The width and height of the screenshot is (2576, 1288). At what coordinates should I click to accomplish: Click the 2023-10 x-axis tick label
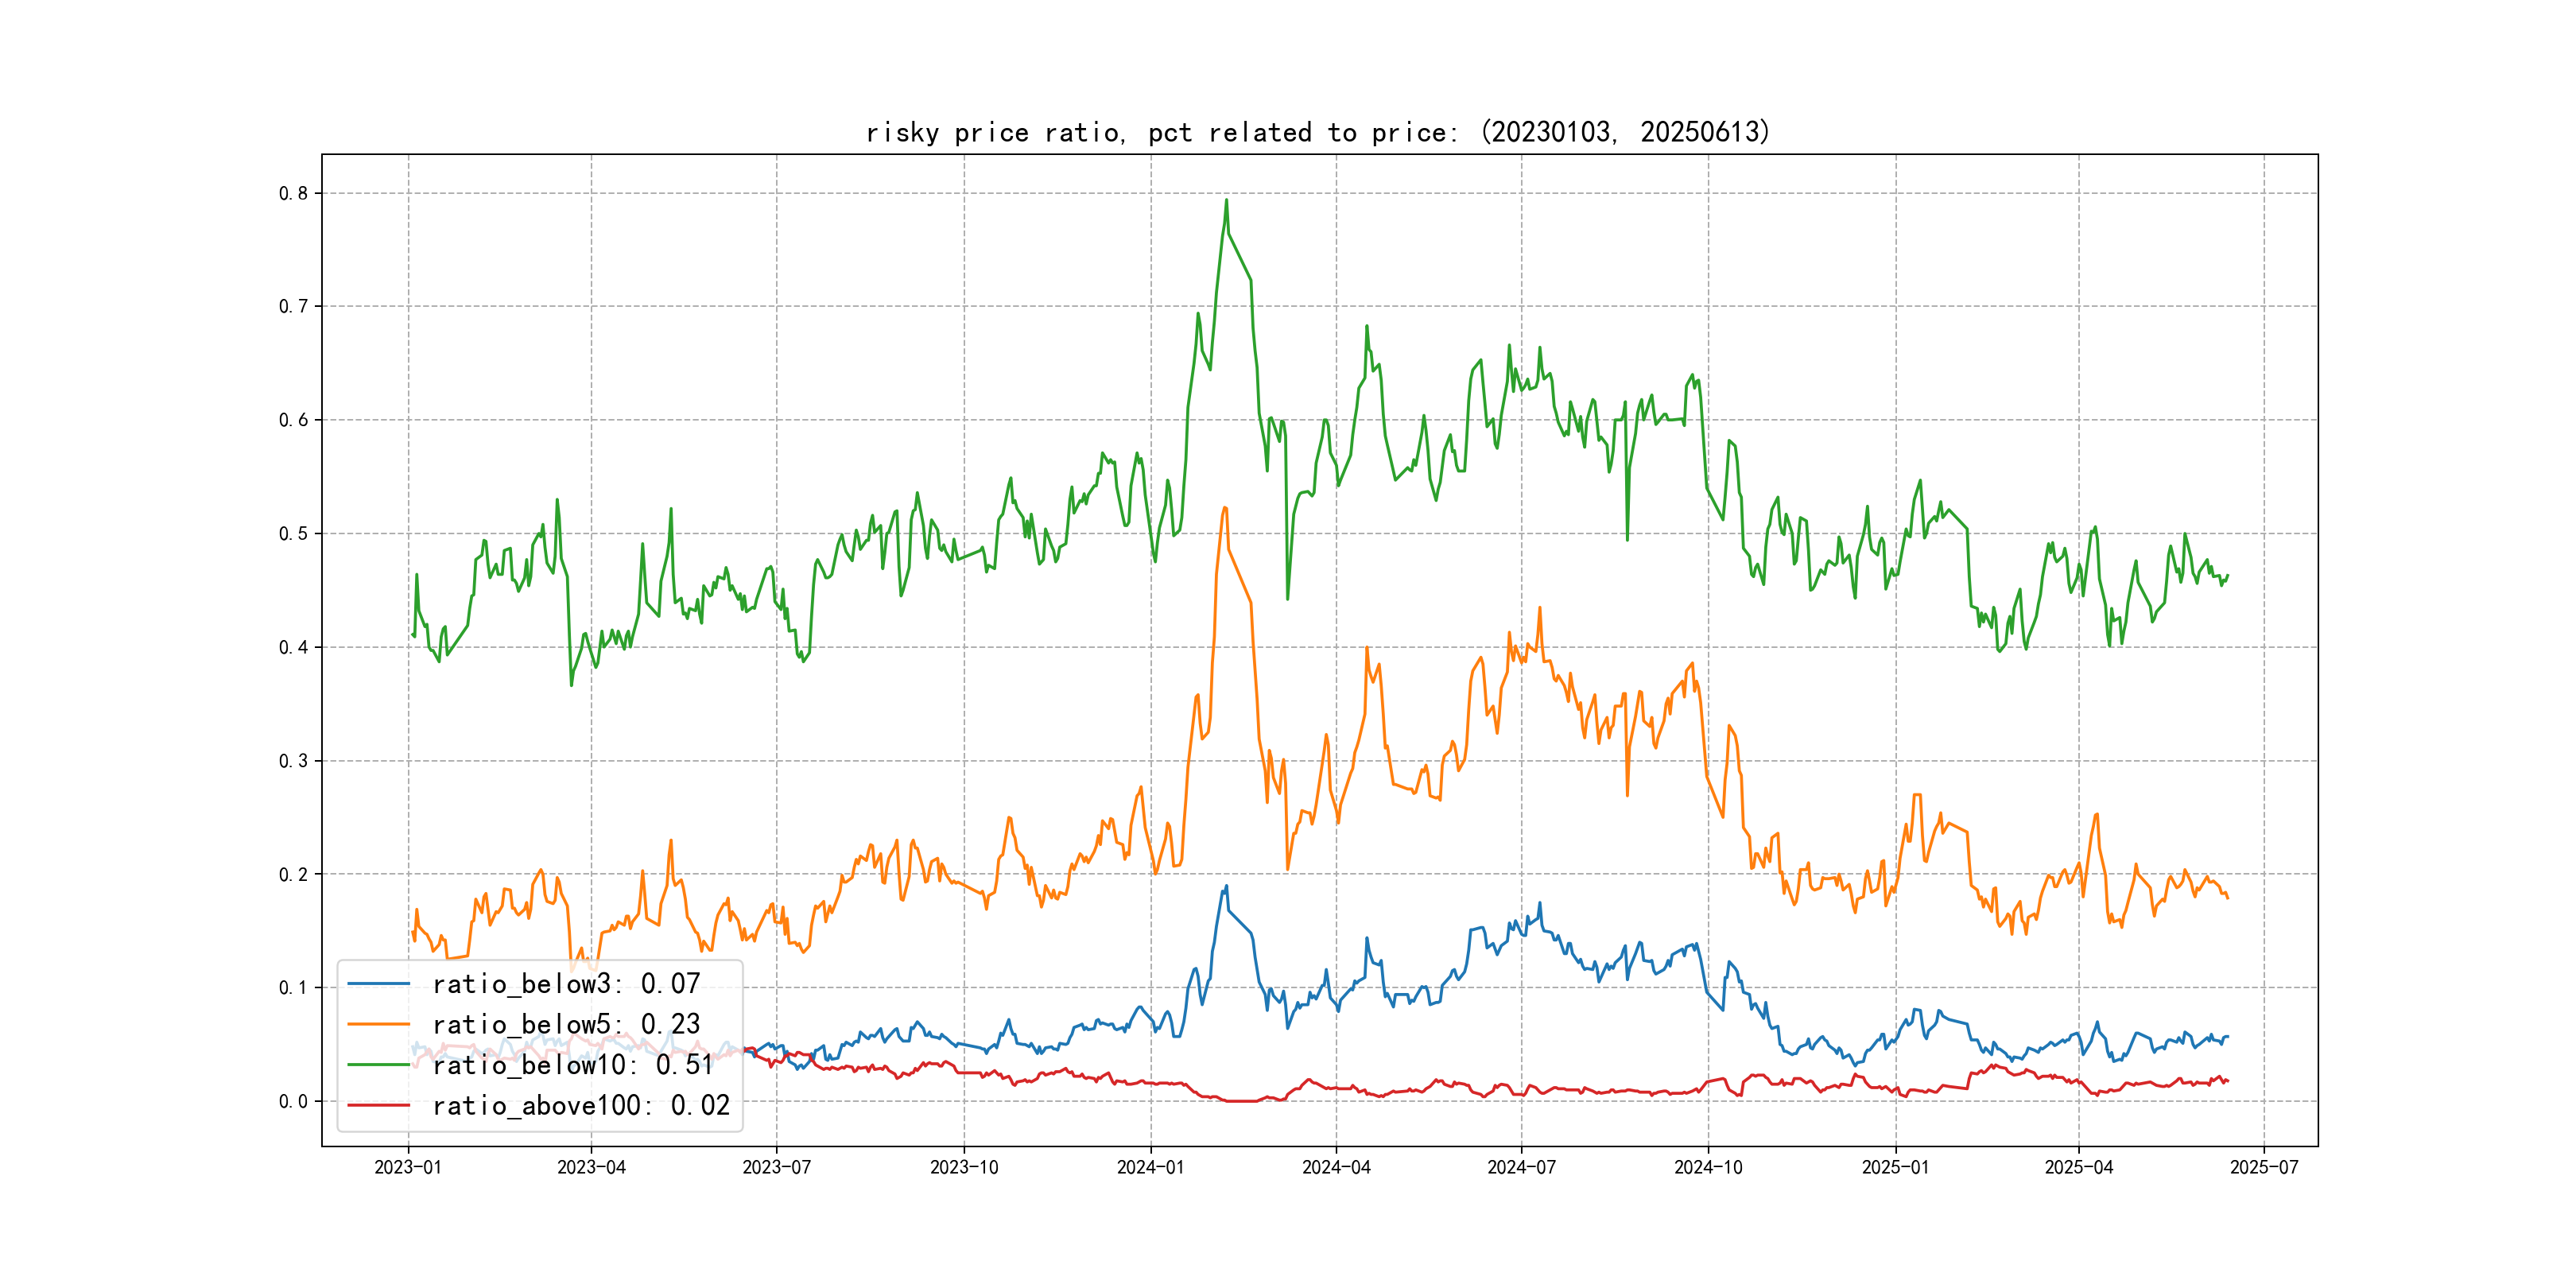click(964, 1167)
